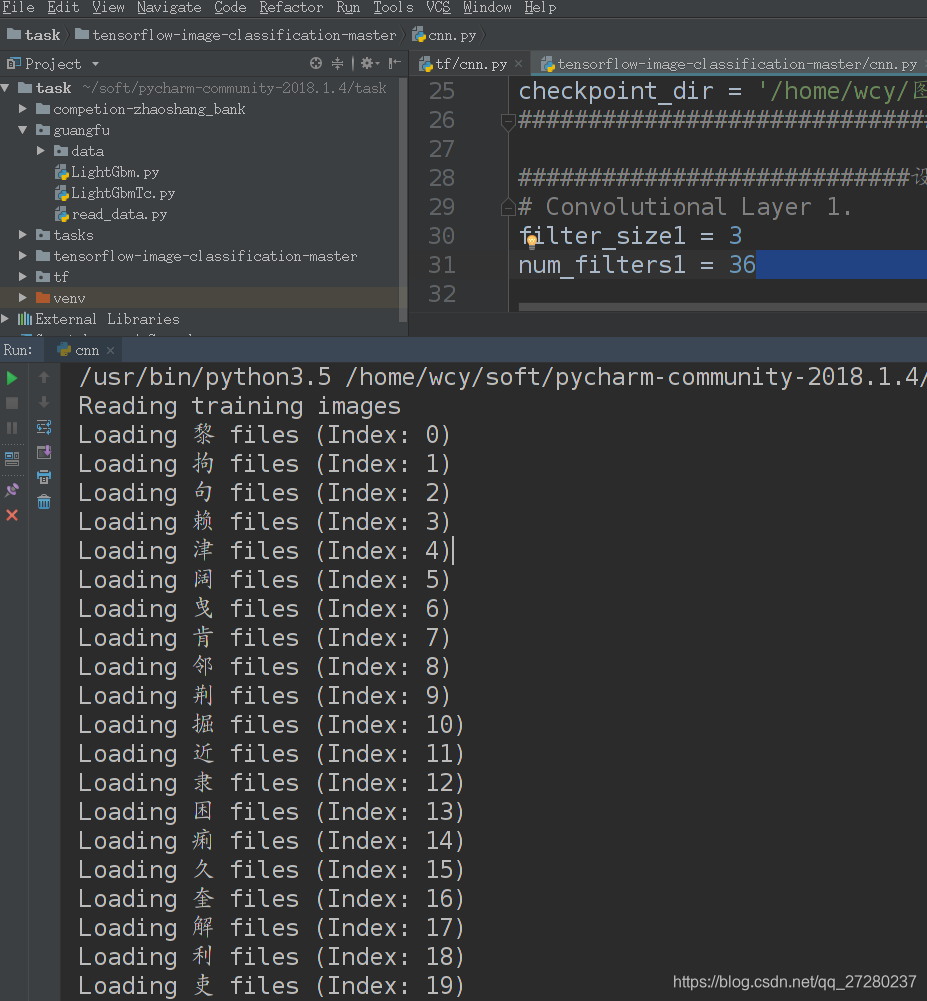Viewport: 927px width, 1001px height.
Task: Click fold marker on line 26
Action: click(x=508, y=121)
